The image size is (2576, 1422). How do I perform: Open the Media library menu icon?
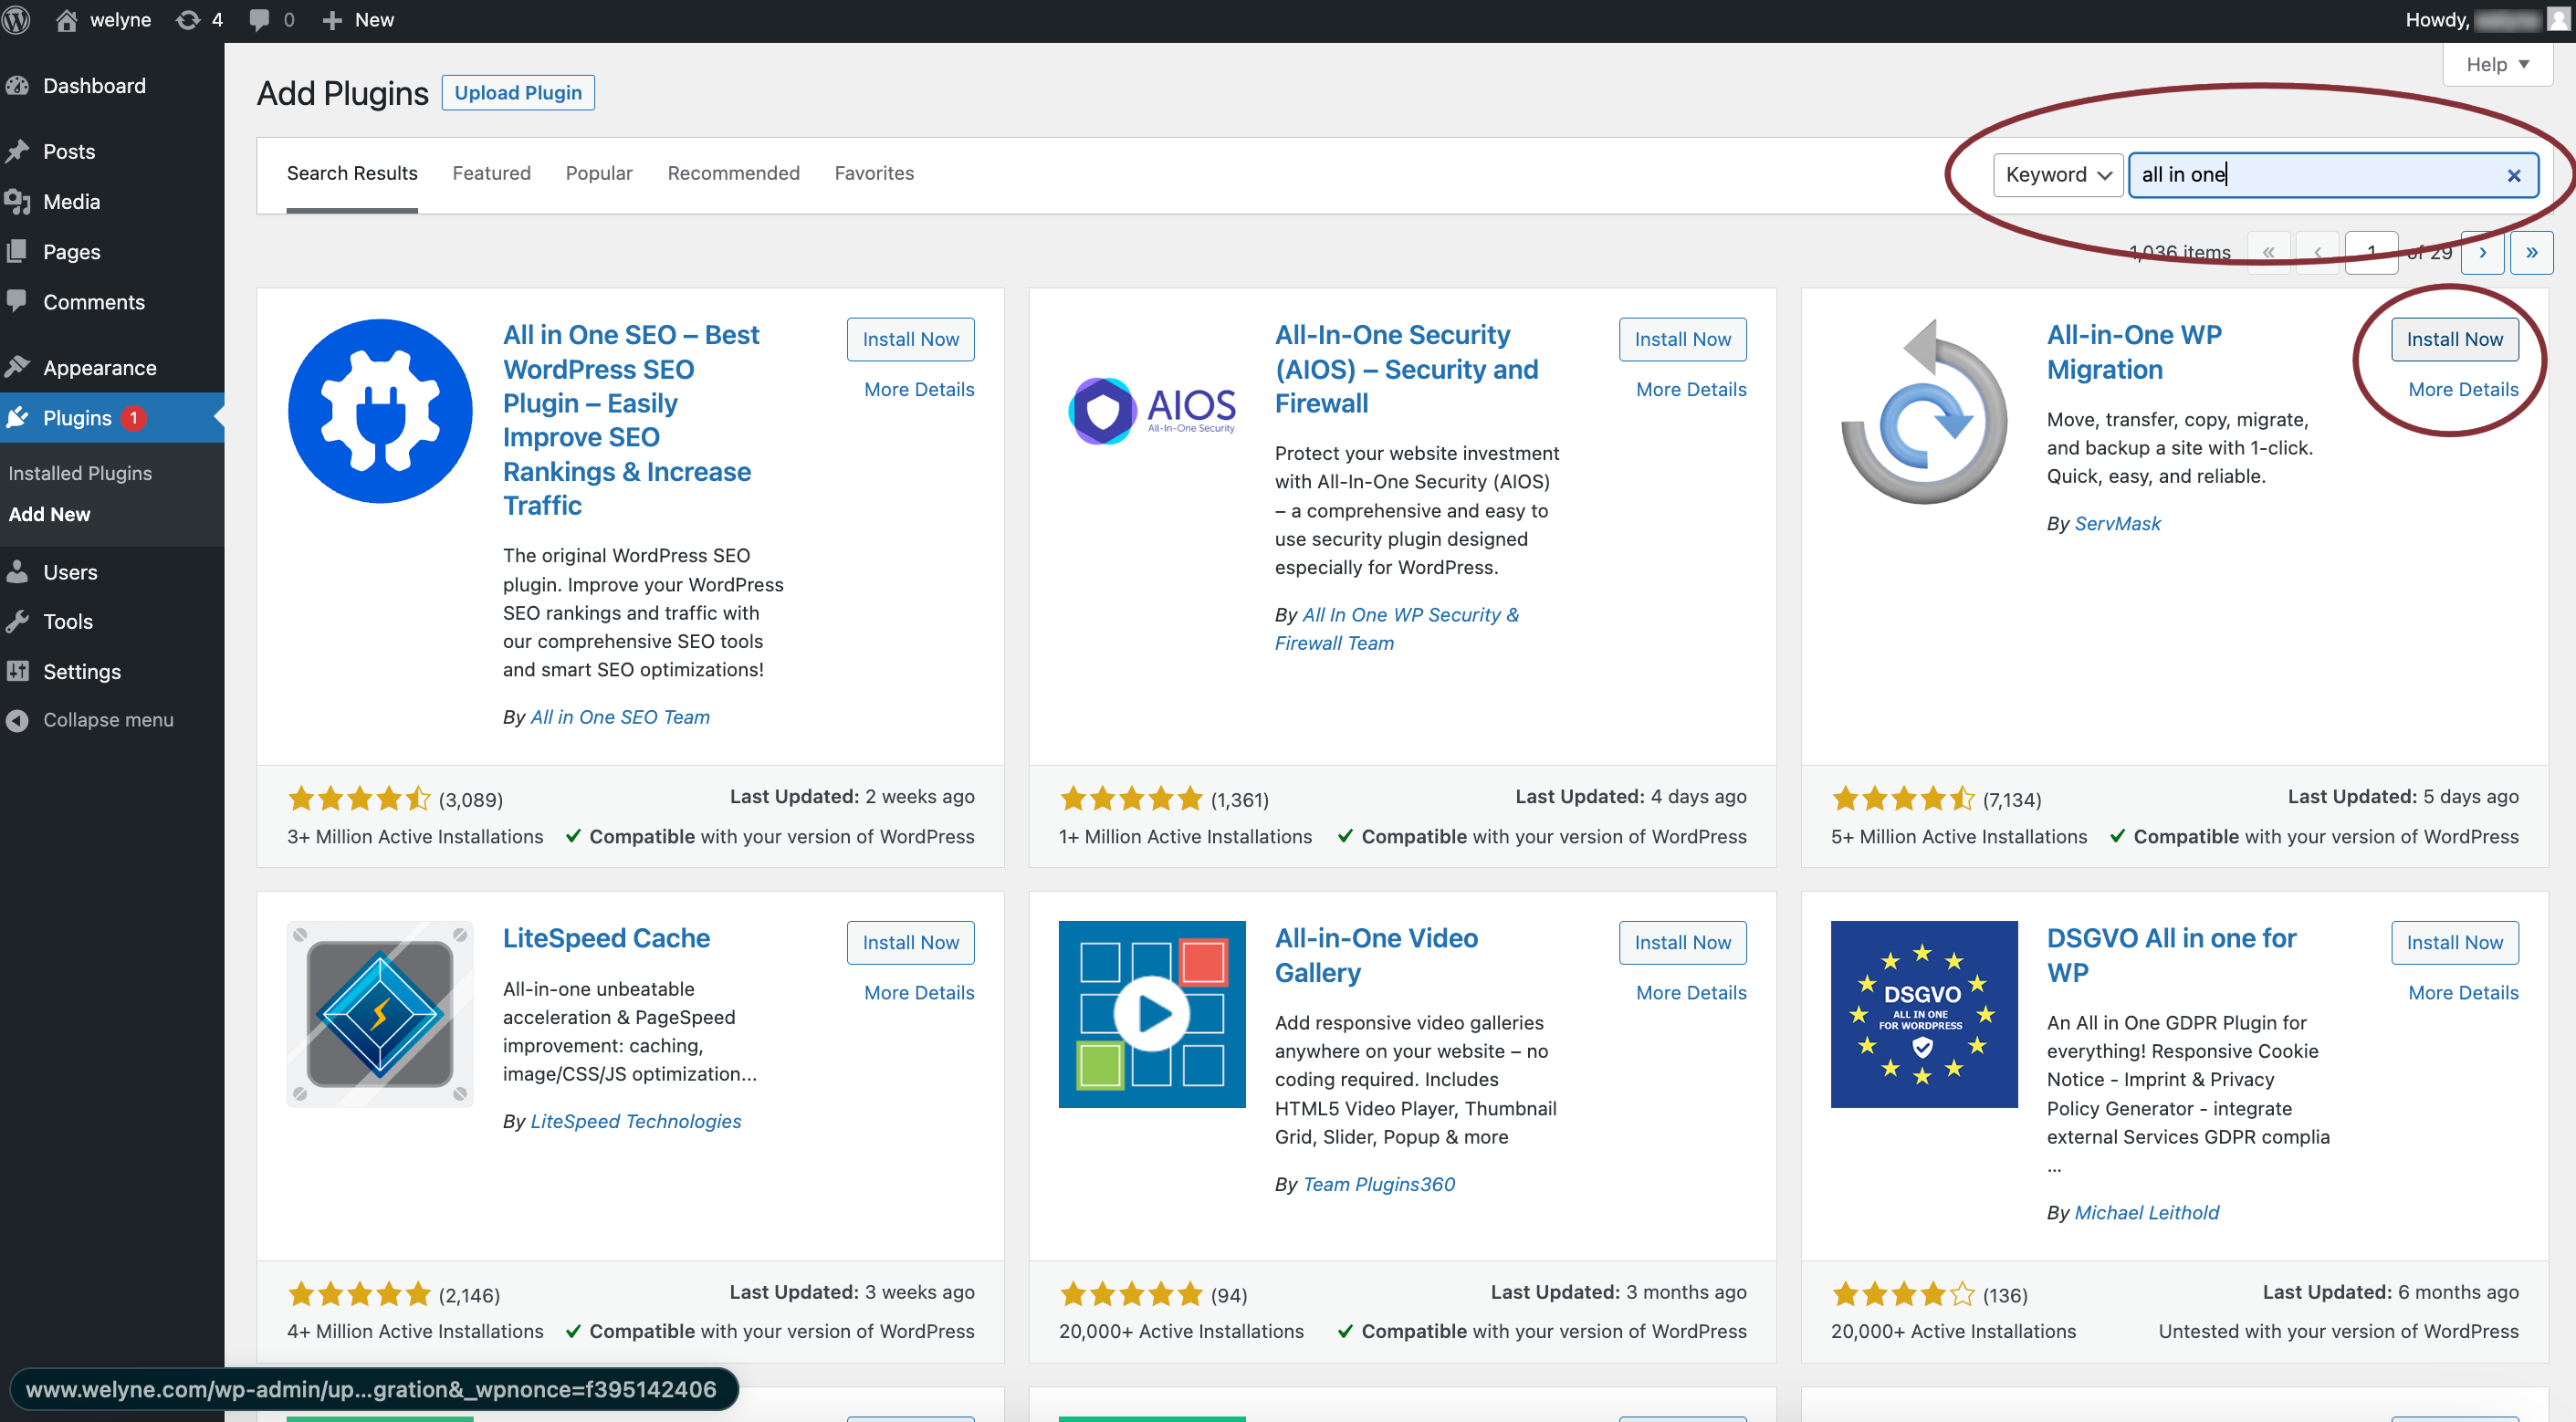17,202
